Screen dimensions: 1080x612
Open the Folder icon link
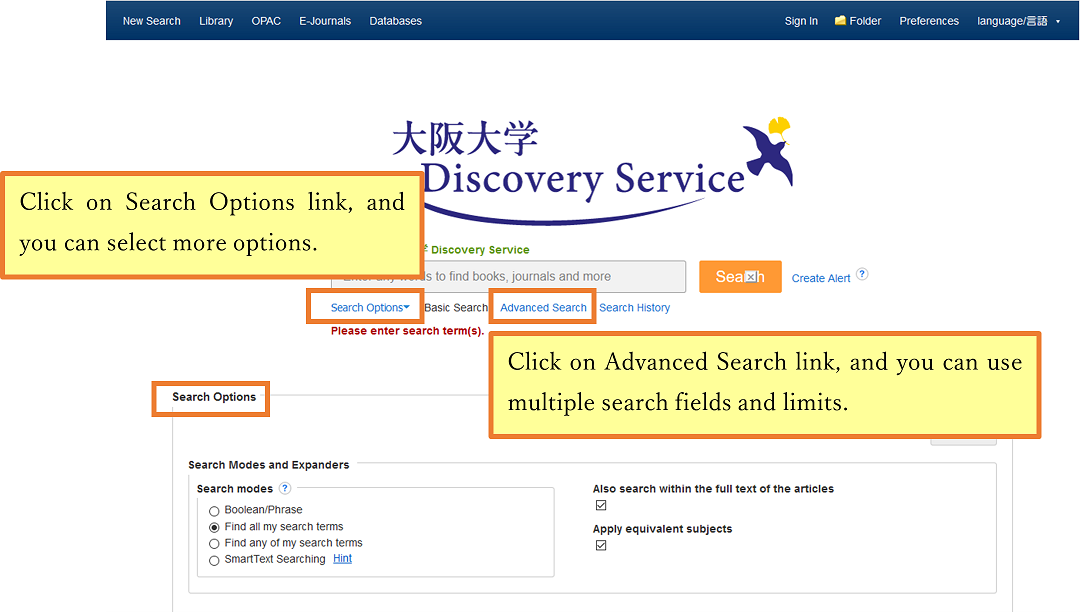coord(858,21)
